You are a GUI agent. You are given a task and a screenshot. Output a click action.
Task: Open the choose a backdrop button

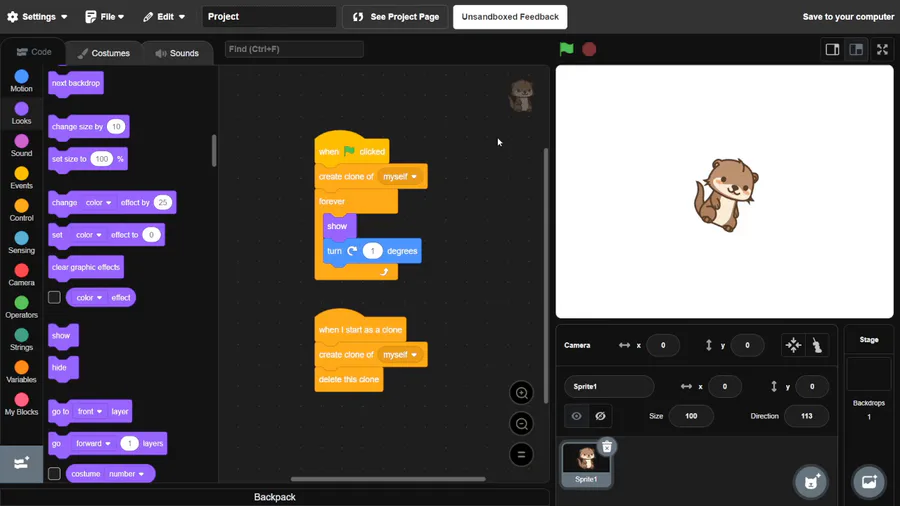[869, 481]
